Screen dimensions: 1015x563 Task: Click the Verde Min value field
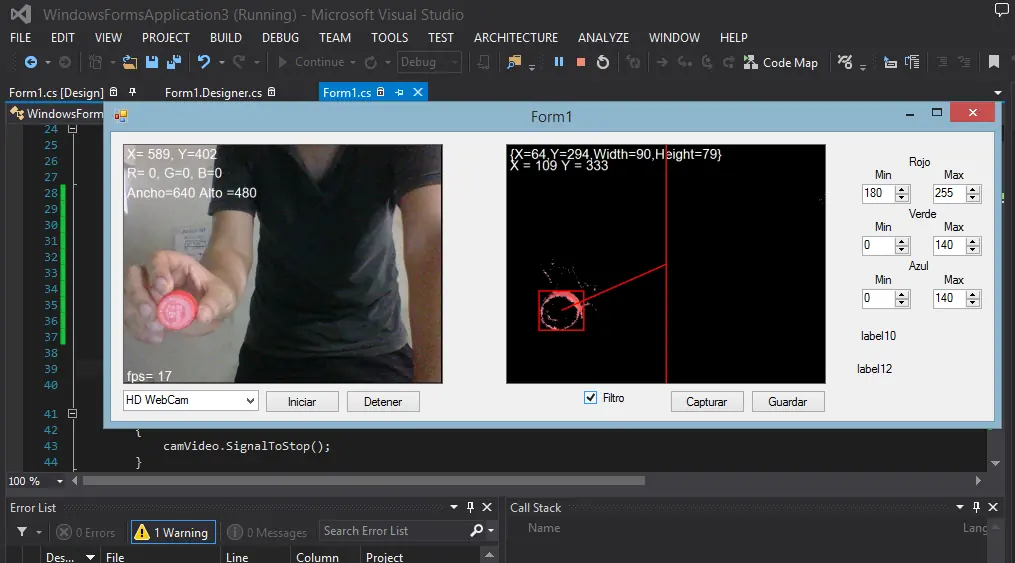coord(878,245)
